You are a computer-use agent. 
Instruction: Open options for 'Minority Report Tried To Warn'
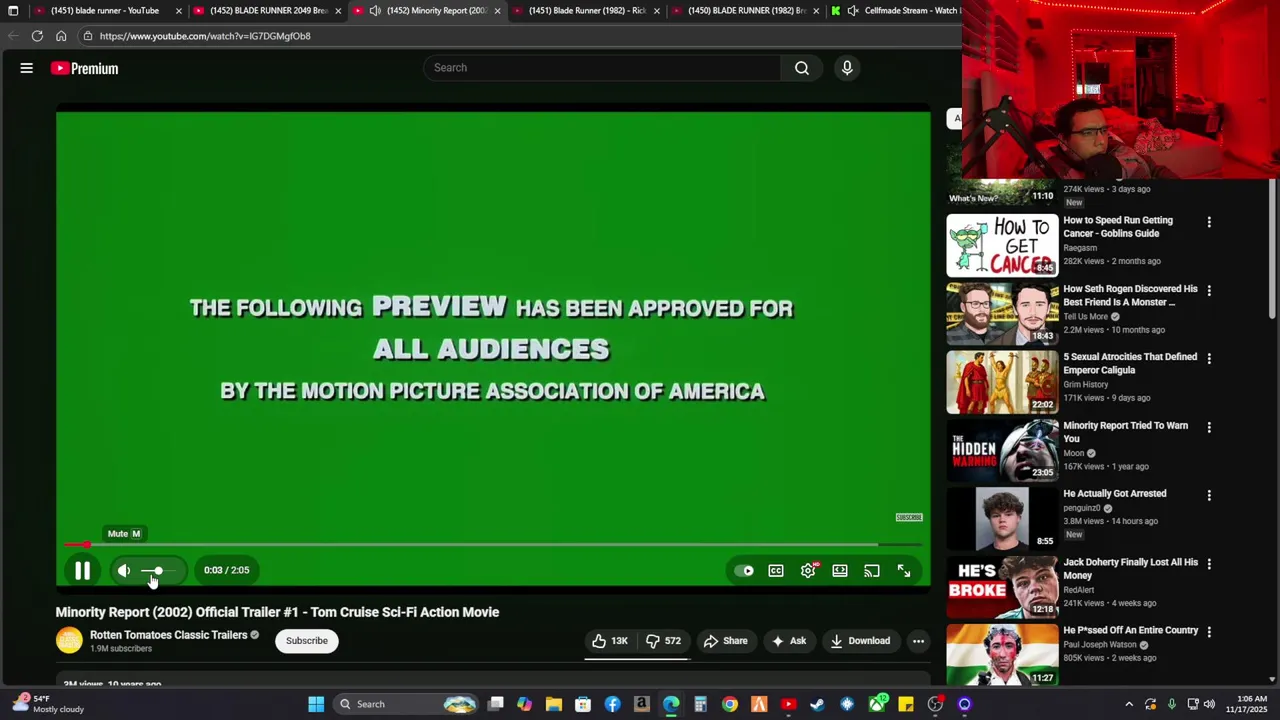(1209, 427)
